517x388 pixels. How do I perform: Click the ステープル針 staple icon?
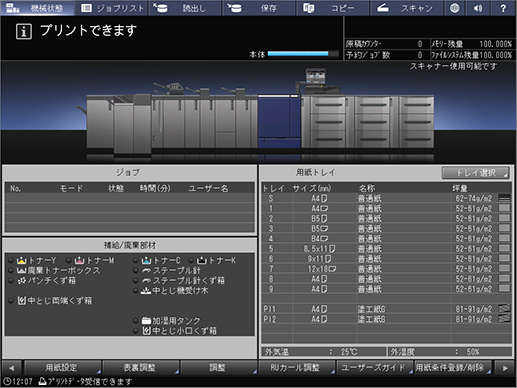coord(146,270)
